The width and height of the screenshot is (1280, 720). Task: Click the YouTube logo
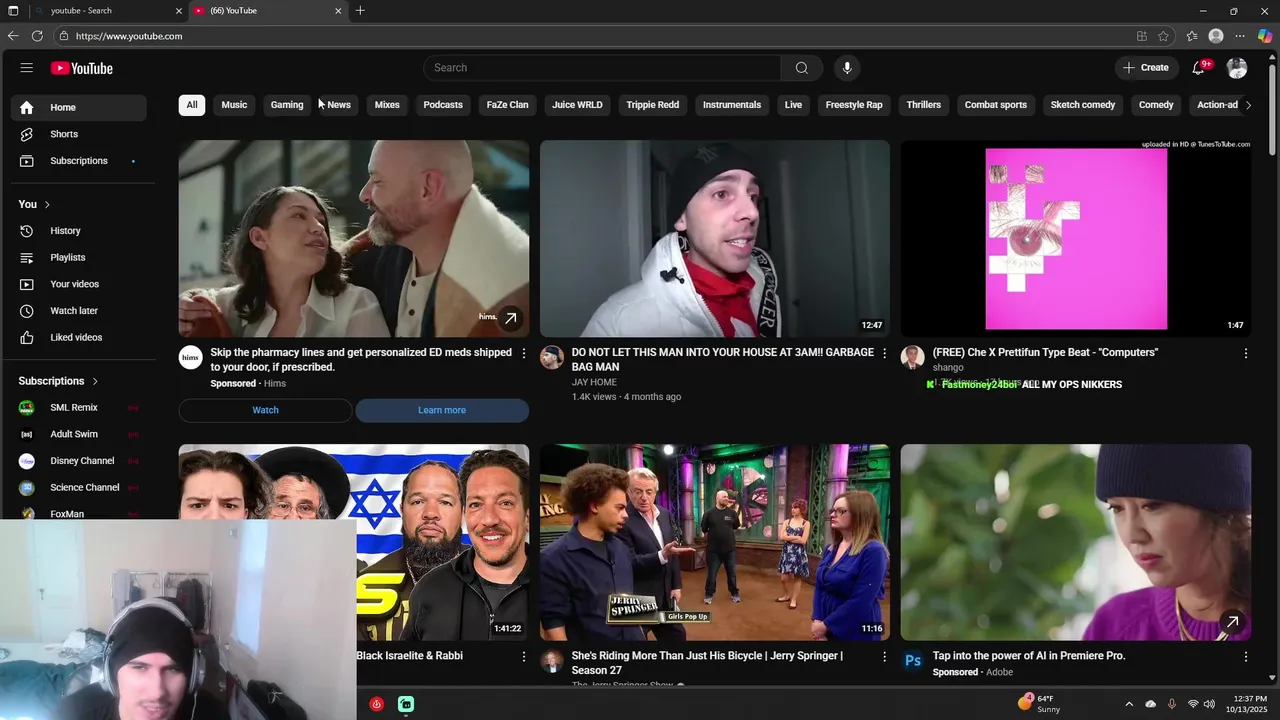(x=82, y=68)
